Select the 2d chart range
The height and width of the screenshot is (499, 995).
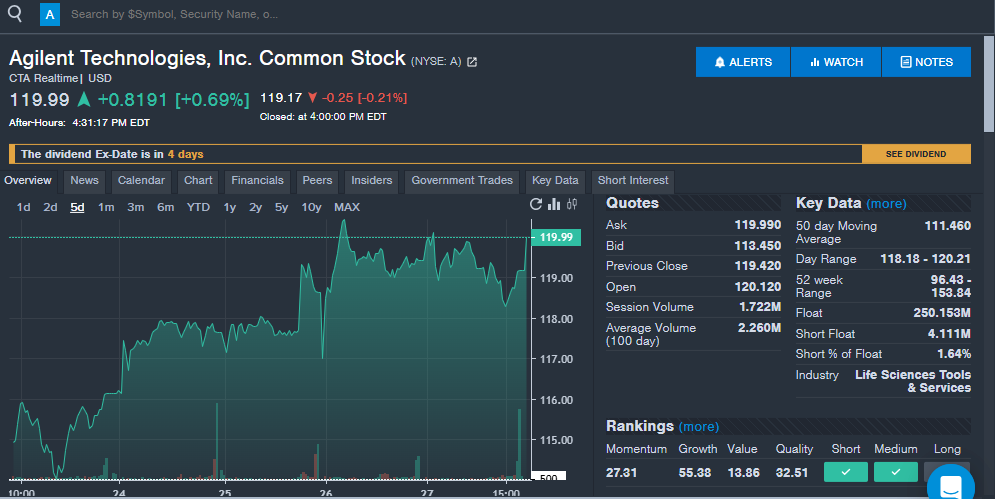pyautogui.click(x=50, y=208)
